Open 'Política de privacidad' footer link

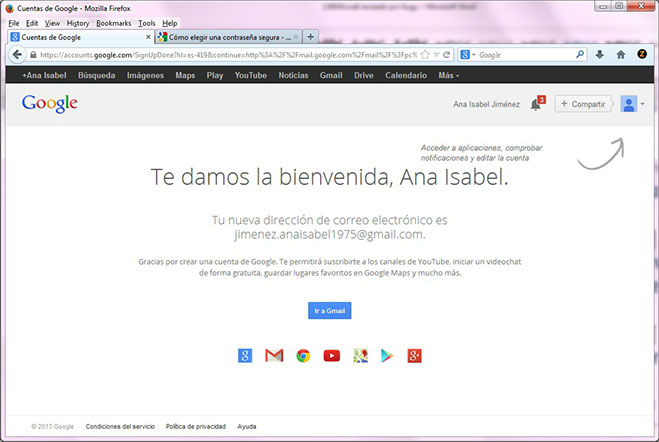195,426
